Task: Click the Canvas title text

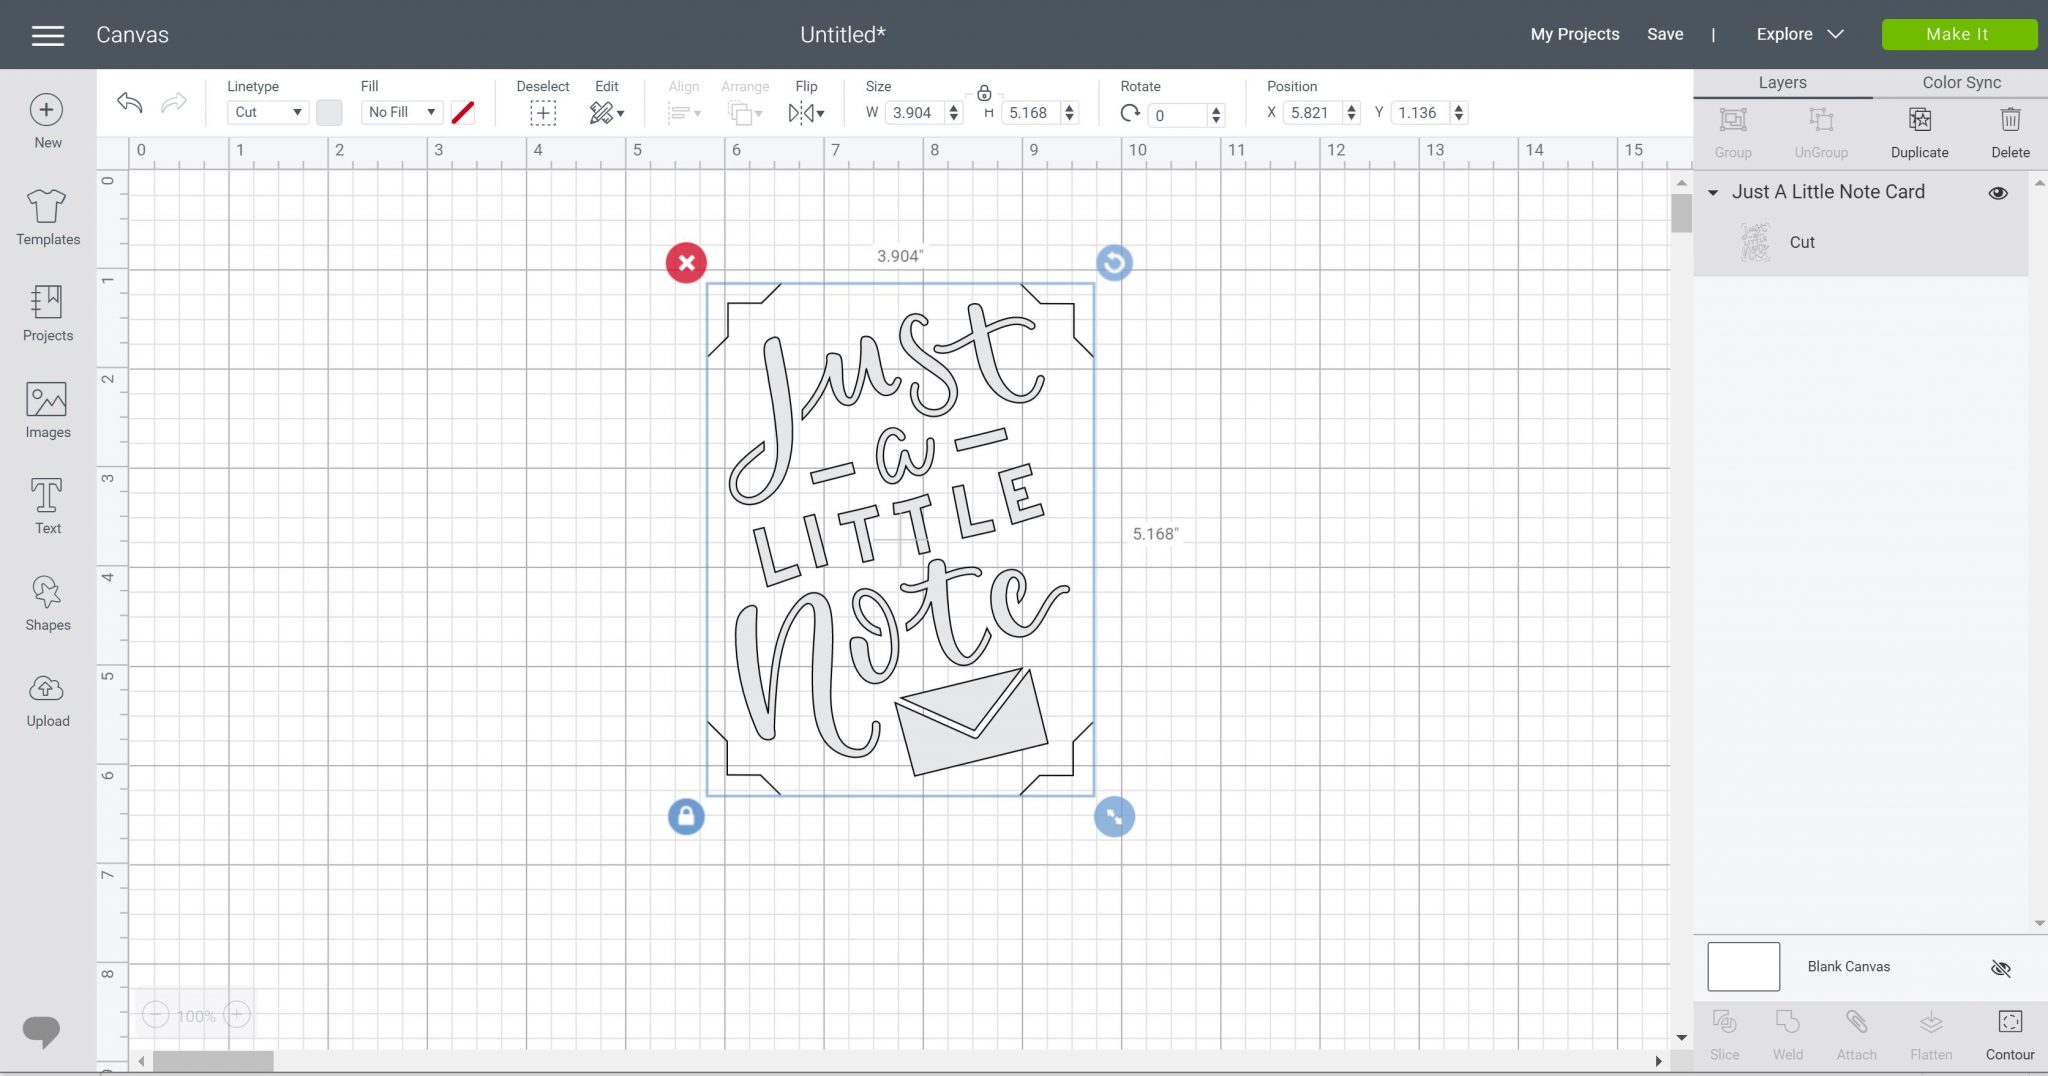Action: (132, 35)
